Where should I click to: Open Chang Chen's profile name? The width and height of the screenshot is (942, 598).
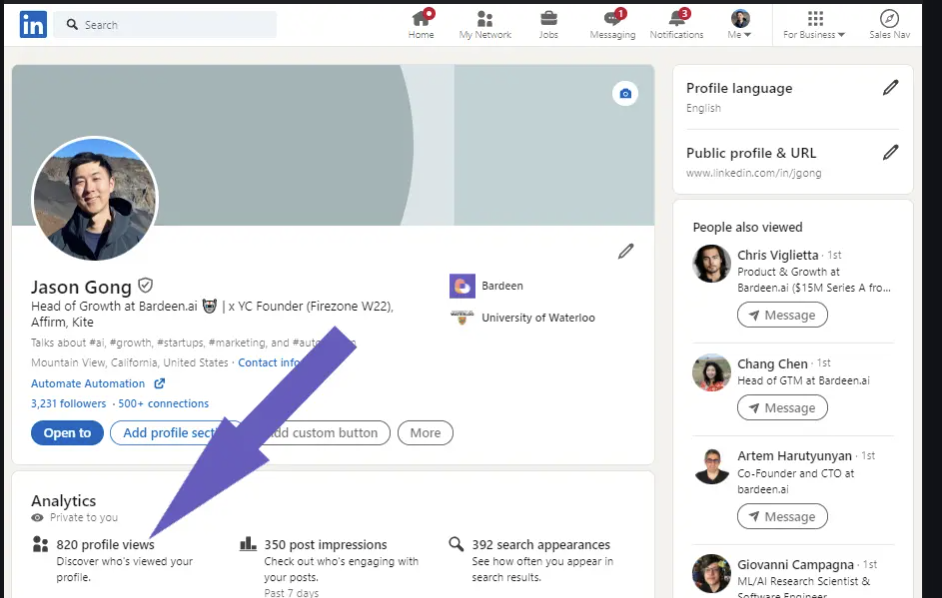pyautogui.click(x=772, y=364)
